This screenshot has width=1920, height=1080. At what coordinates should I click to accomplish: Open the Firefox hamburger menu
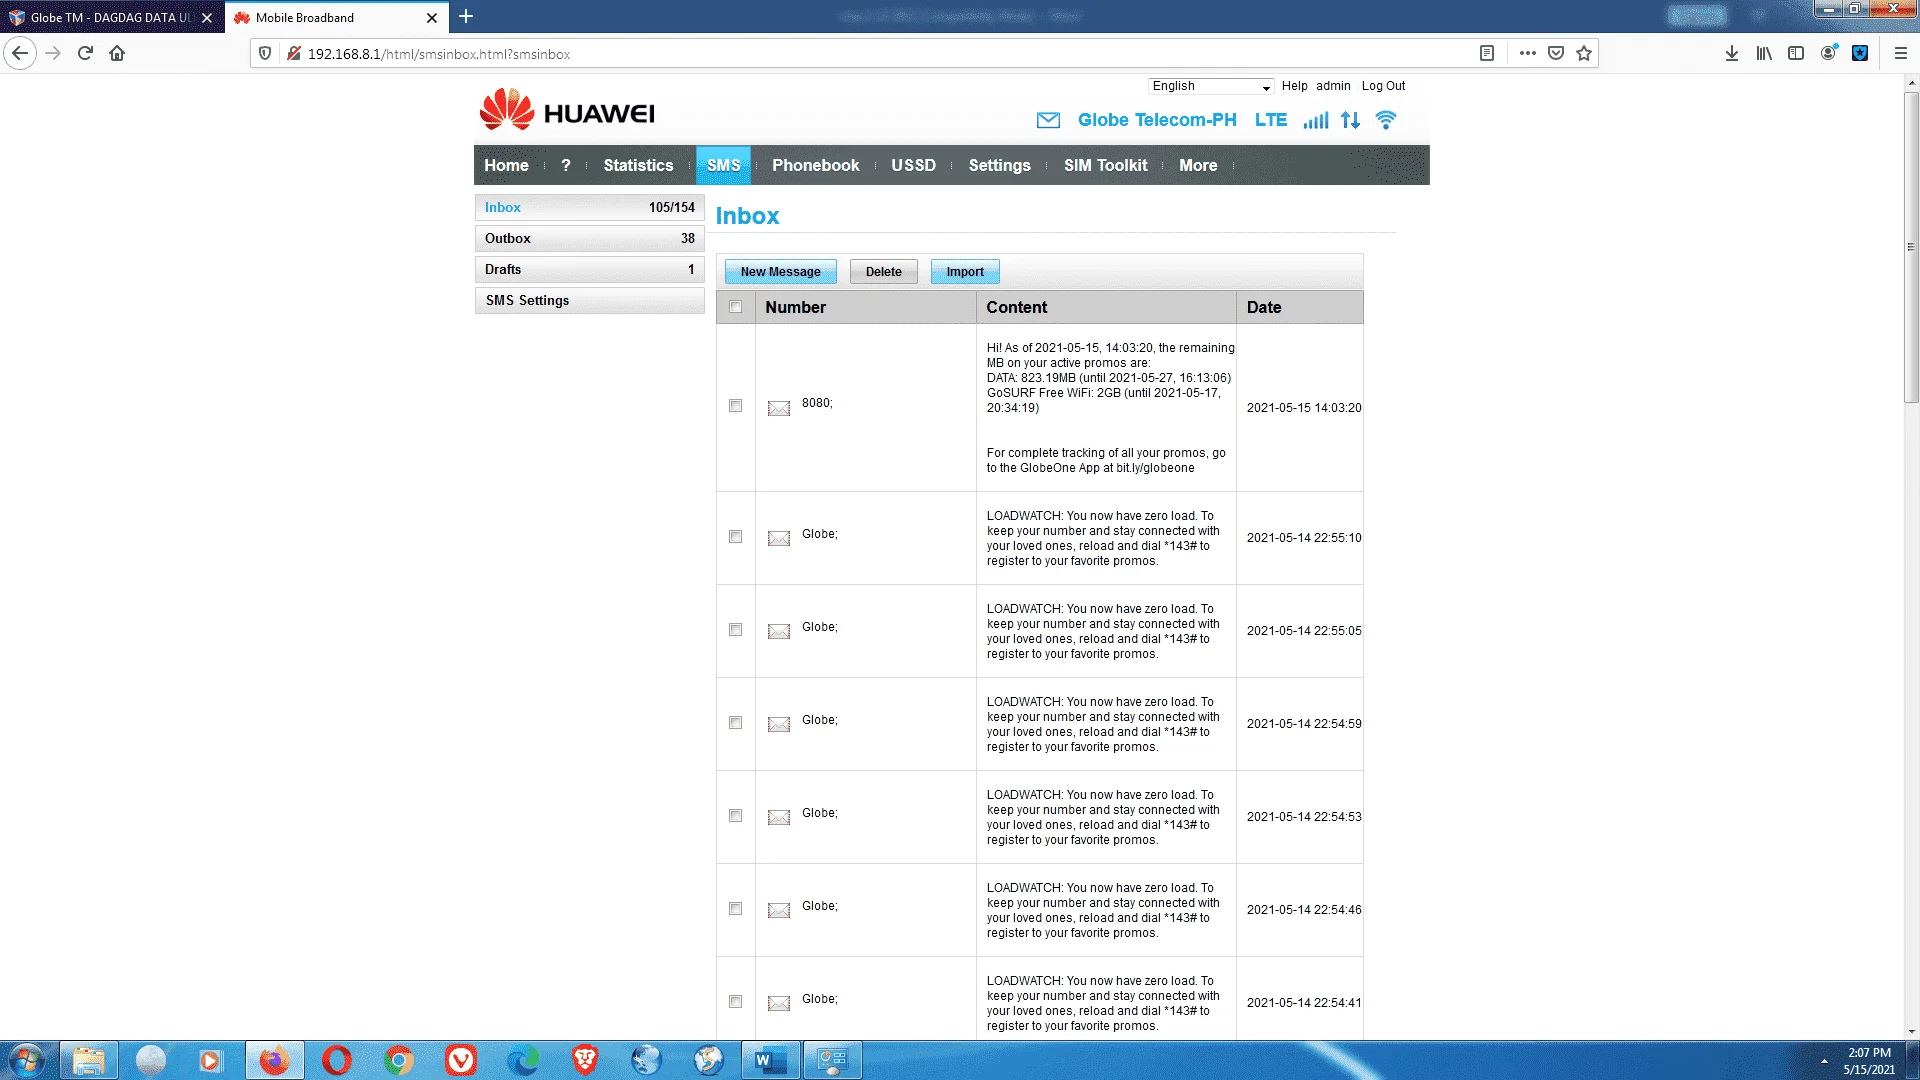[1901, 53]
